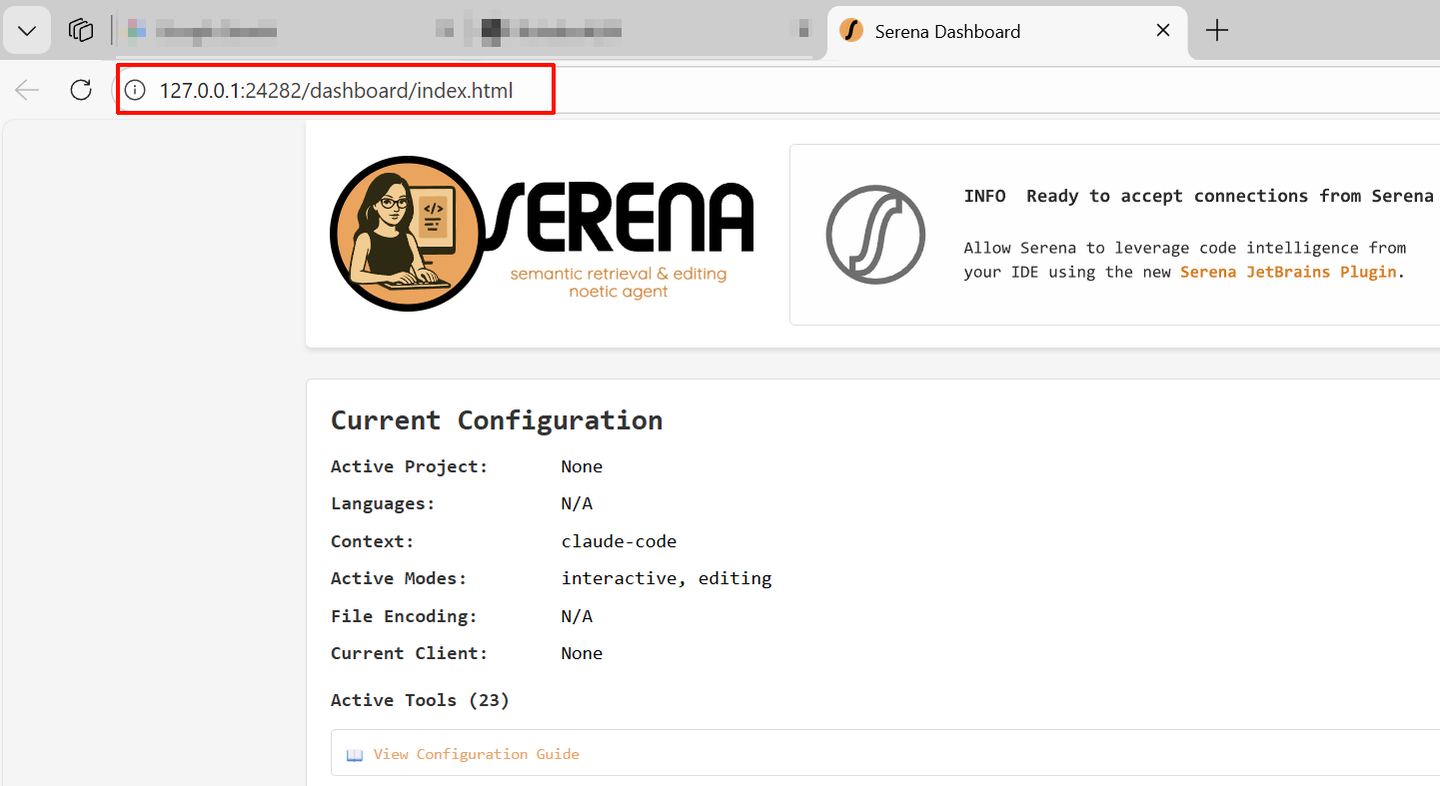Click the Serena favicon on the dashboard tab

point(851,31)
